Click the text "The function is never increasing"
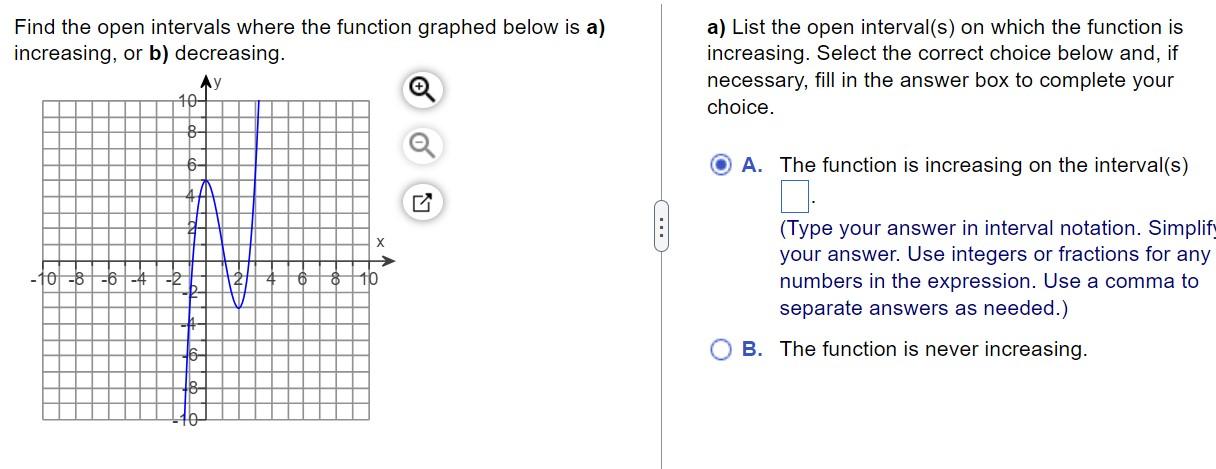Image resolution: width=1216 pixels, height=469 pixels. point(933,349)
